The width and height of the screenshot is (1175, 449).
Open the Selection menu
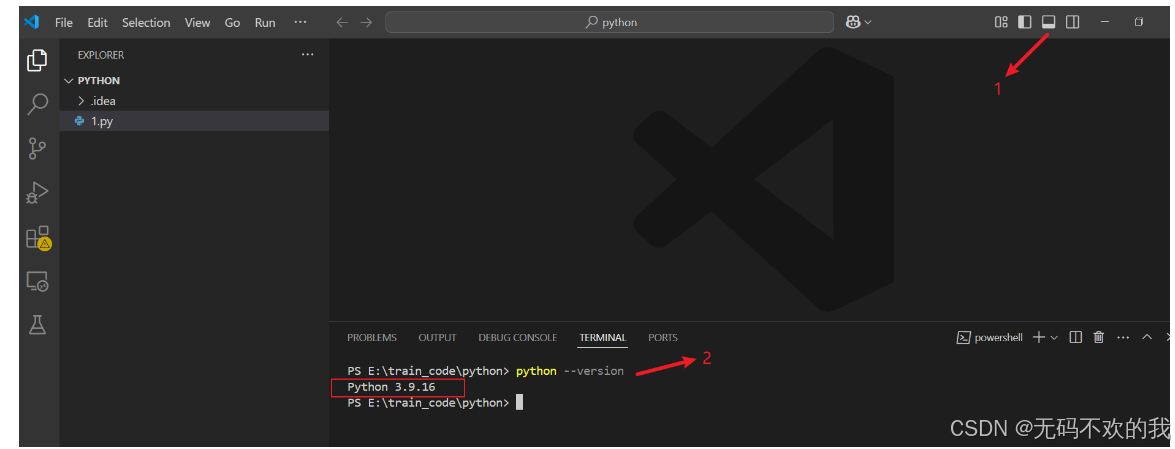coord(146,22)
